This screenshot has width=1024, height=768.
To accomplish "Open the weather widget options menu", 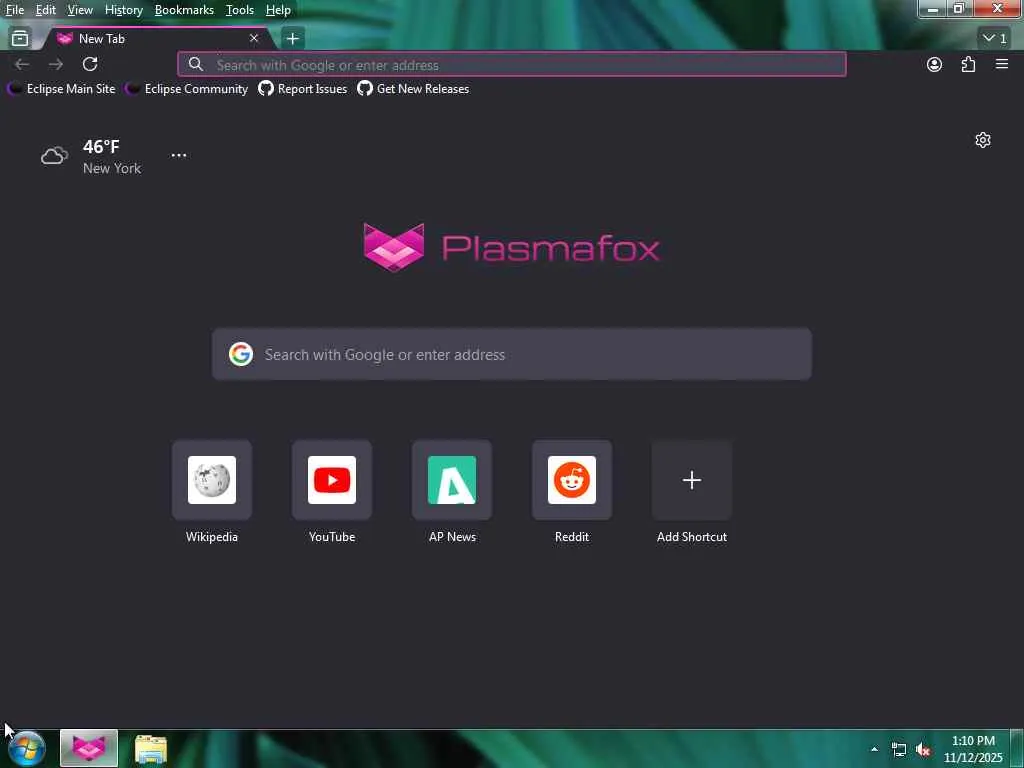I will pos(179,155).
